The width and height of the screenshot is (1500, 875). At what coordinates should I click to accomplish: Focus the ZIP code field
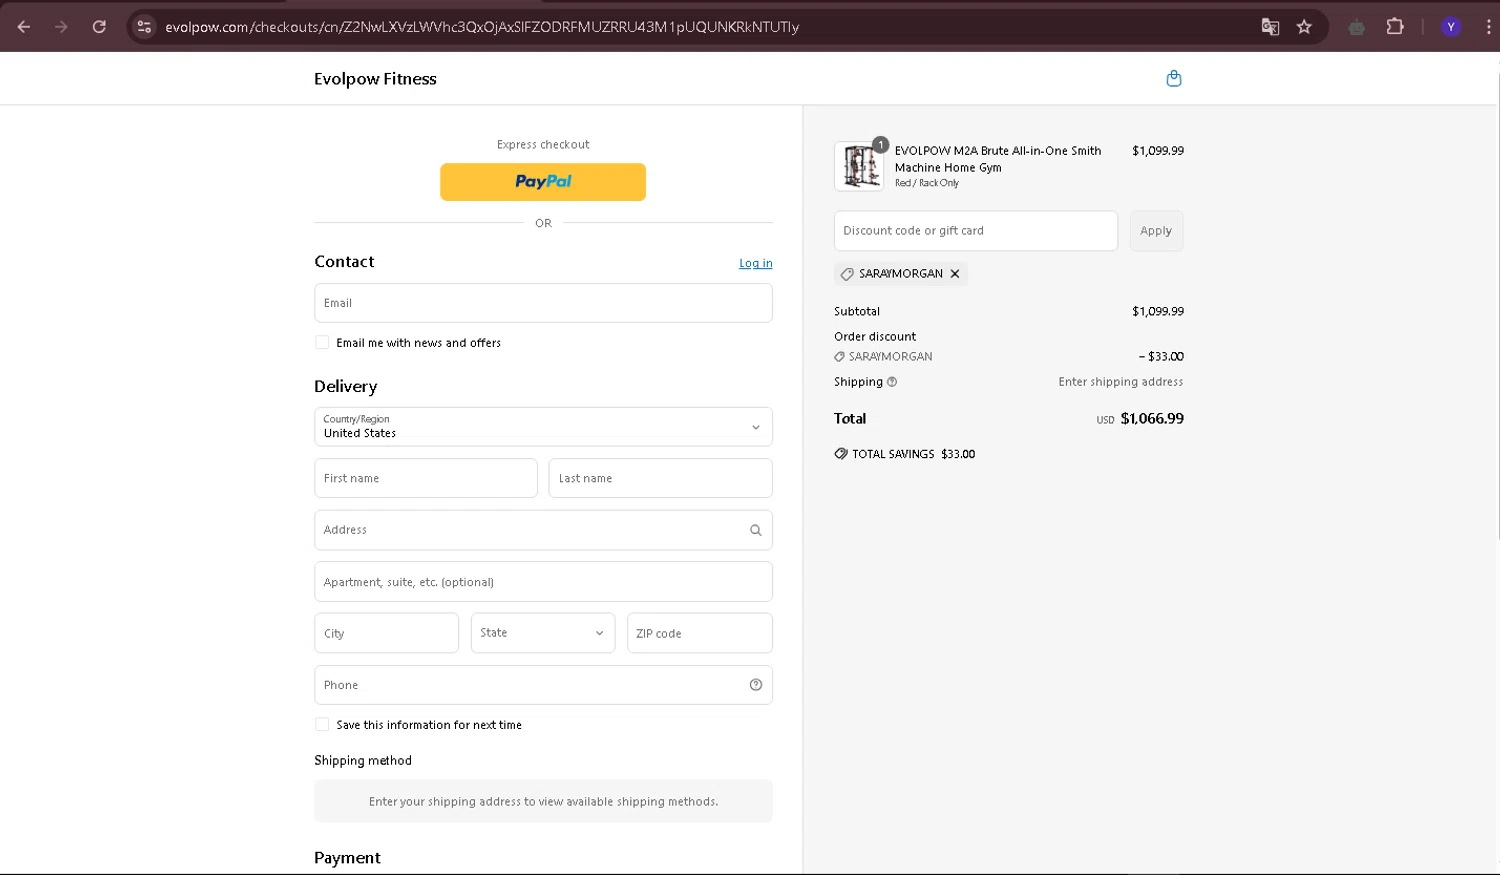click(700, 633)
